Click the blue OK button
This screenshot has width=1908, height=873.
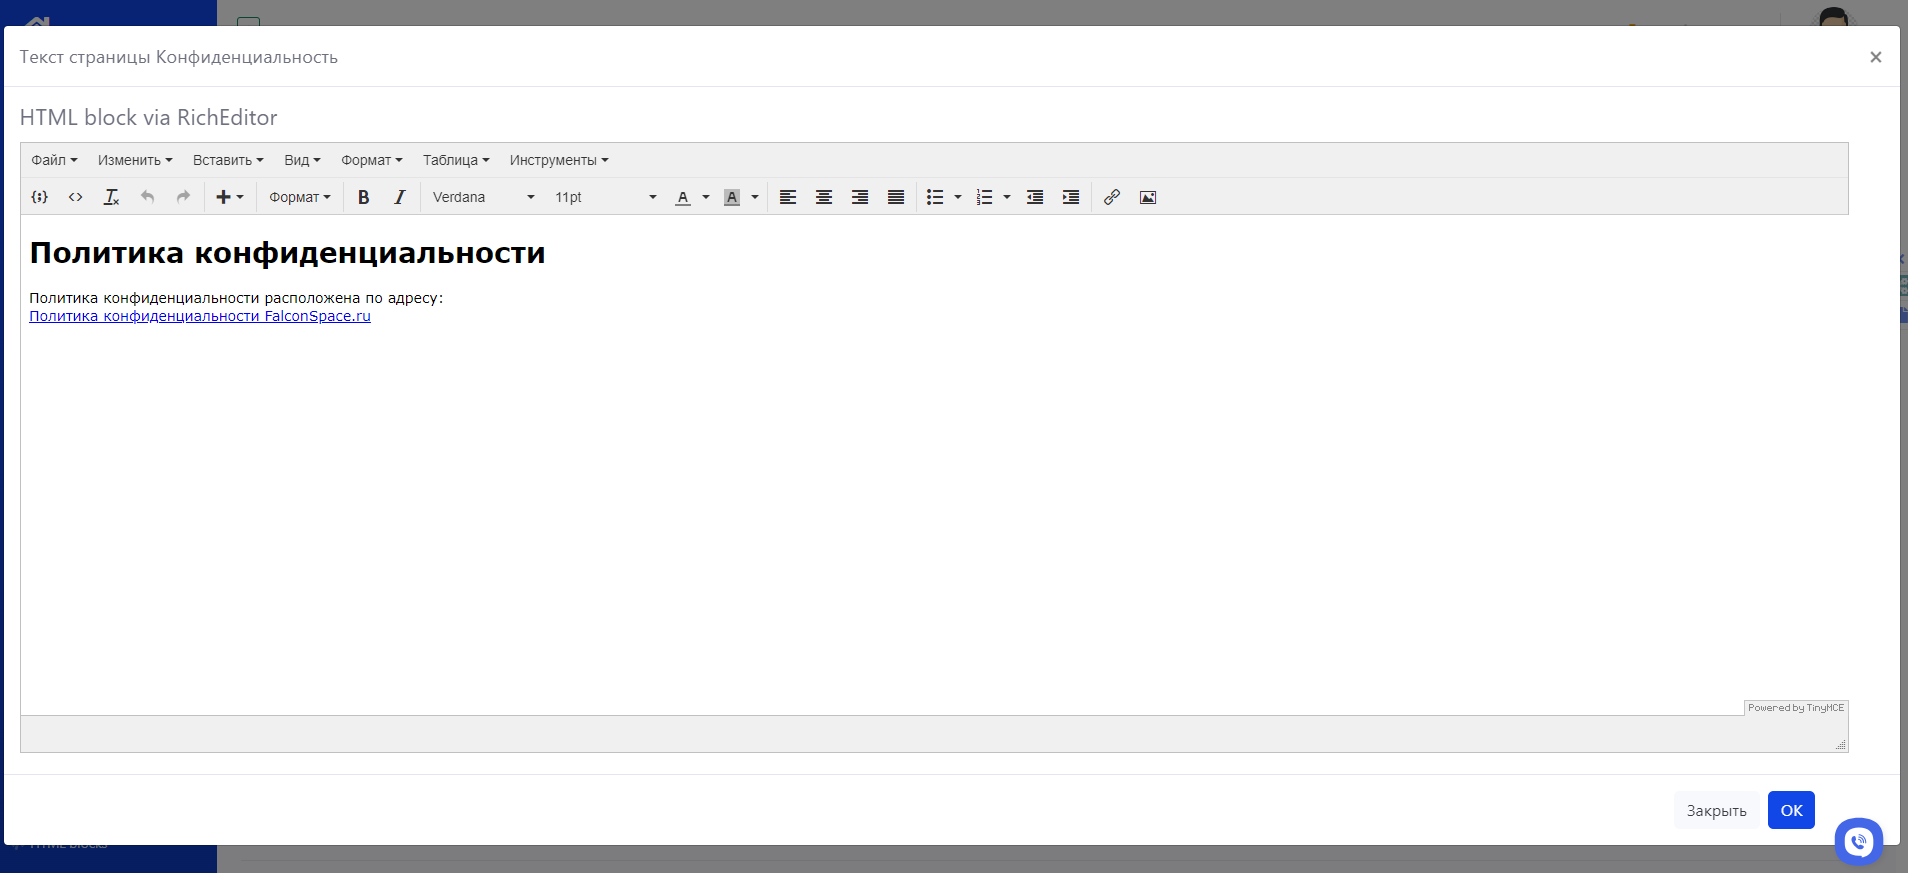(1790, 810)
